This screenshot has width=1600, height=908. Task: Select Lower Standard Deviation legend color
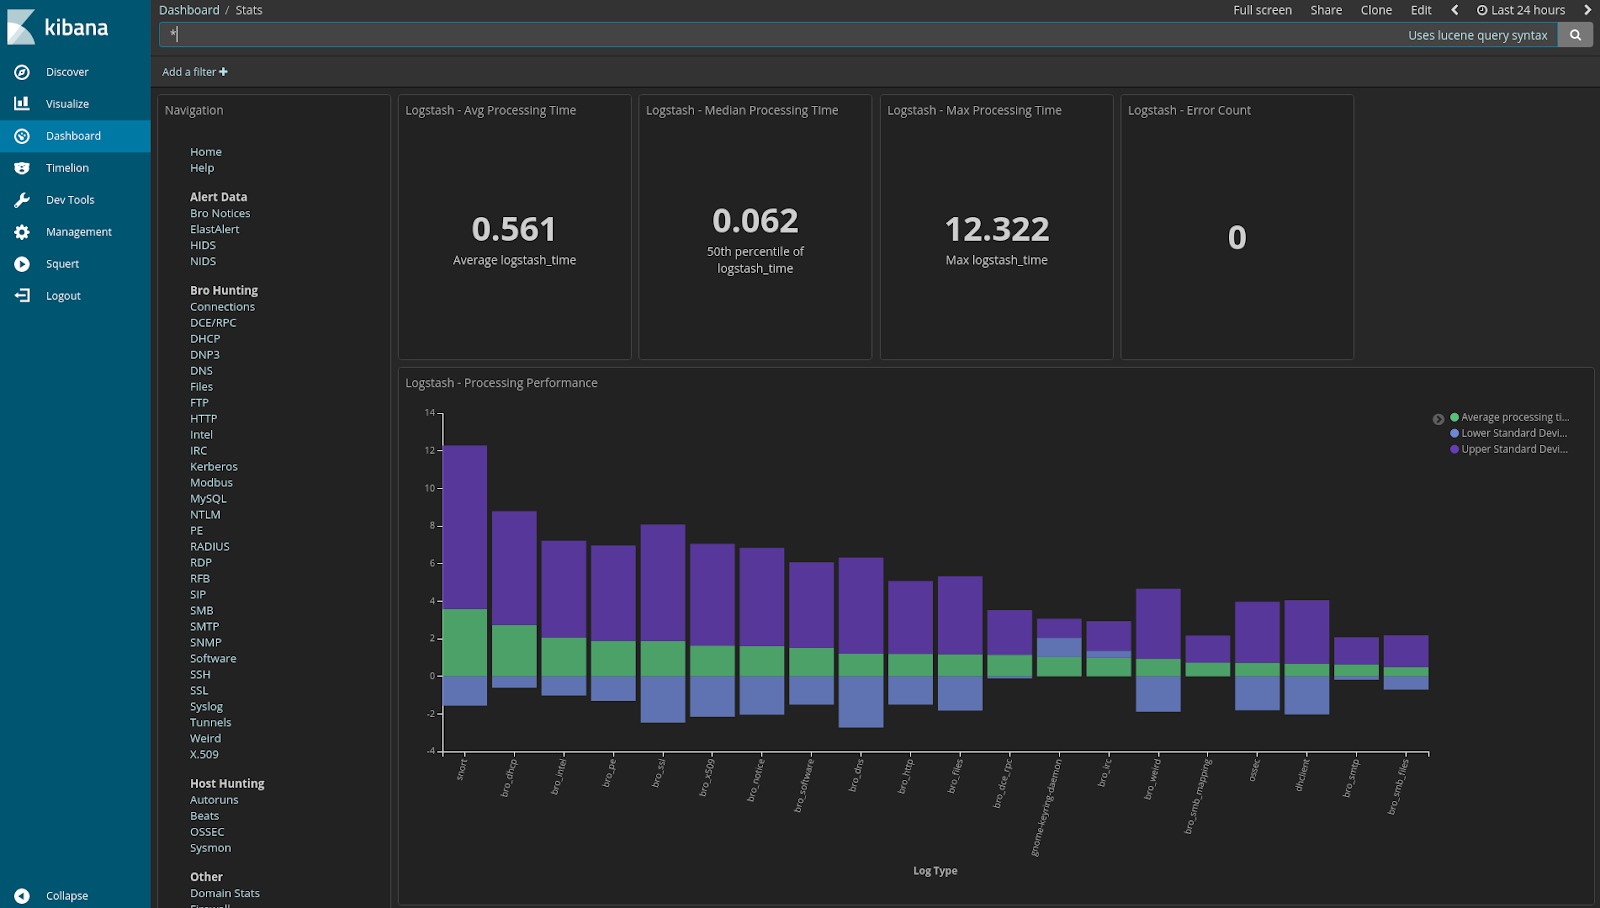[1454, 433]
